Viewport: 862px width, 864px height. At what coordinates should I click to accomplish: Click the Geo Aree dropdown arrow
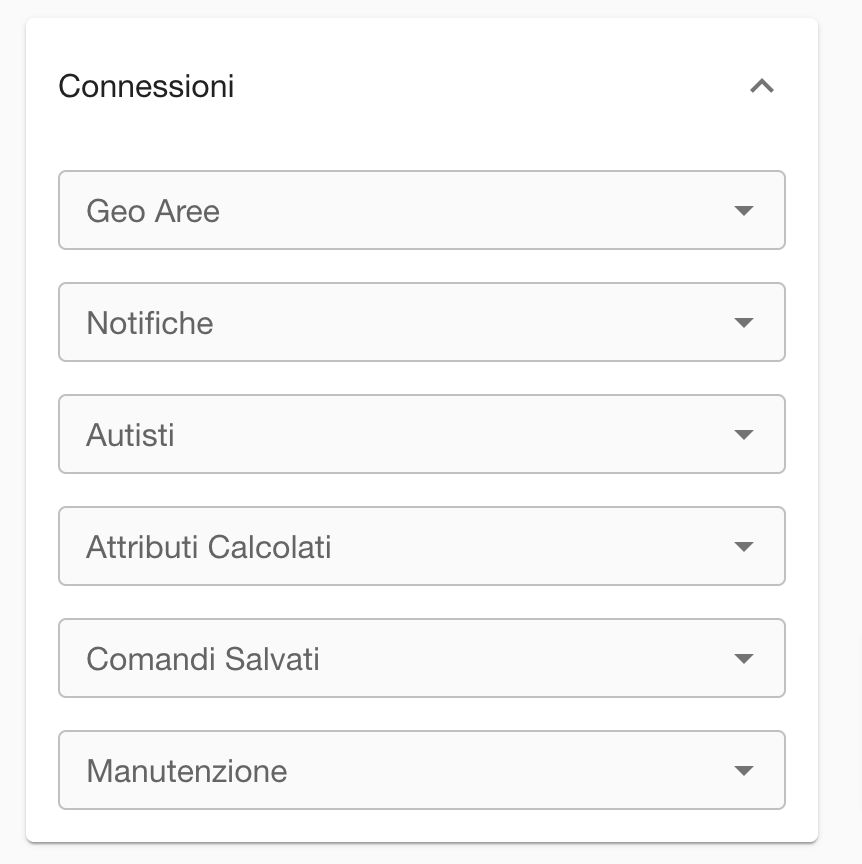pyautogui.click(x=742, y=211)
